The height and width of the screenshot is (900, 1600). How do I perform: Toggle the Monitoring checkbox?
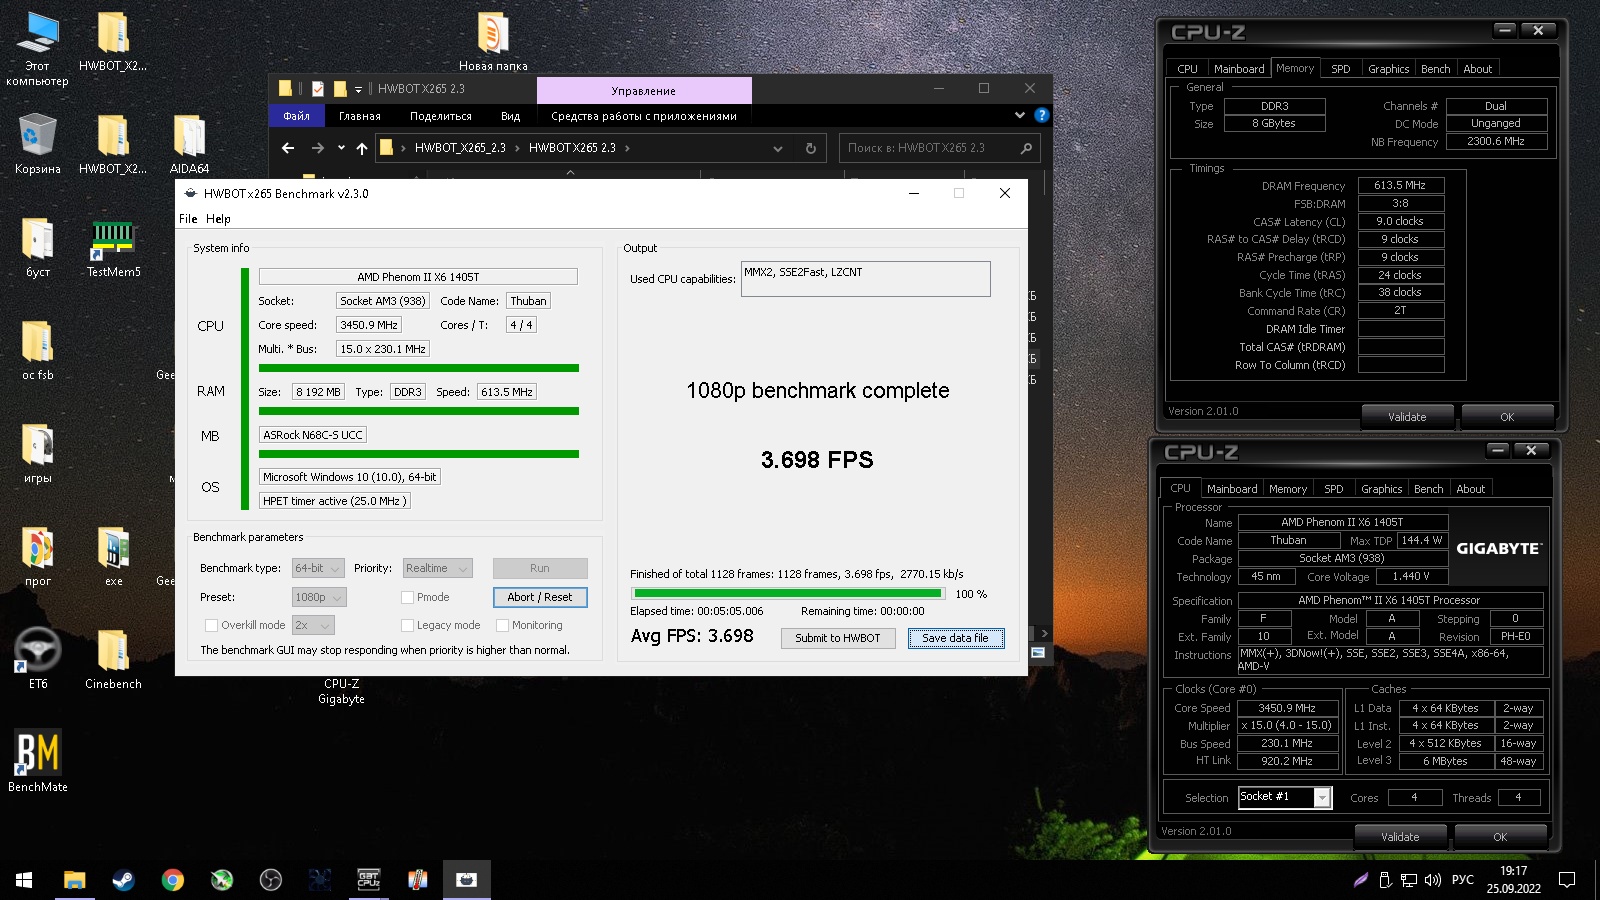(502, 625)
